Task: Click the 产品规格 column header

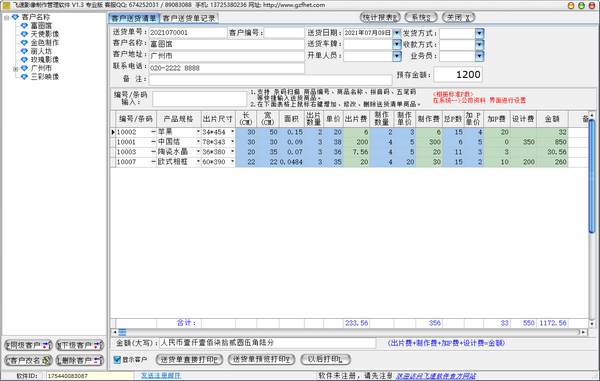Action: [179, 119]
